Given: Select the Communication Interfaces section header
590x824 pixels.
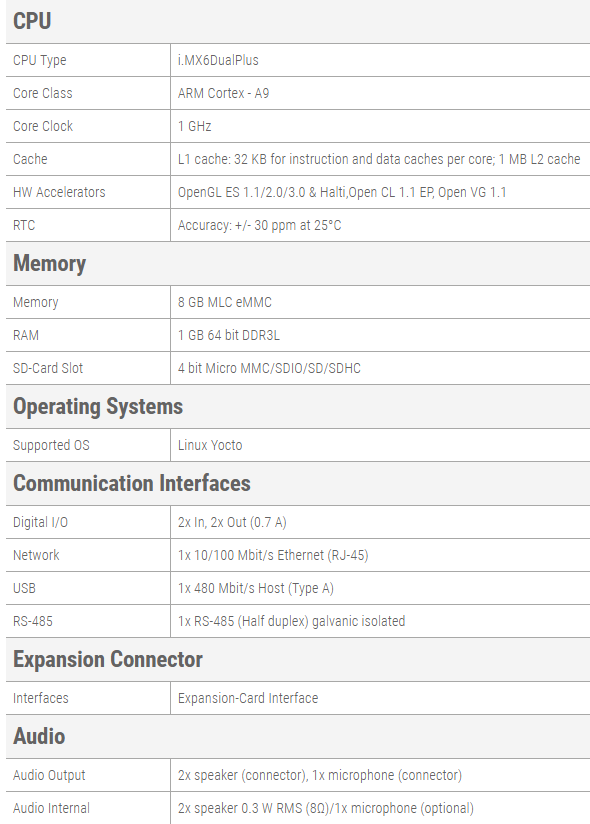Looking at the screenshot, I should pyautogui.click(x=132, y=483).
